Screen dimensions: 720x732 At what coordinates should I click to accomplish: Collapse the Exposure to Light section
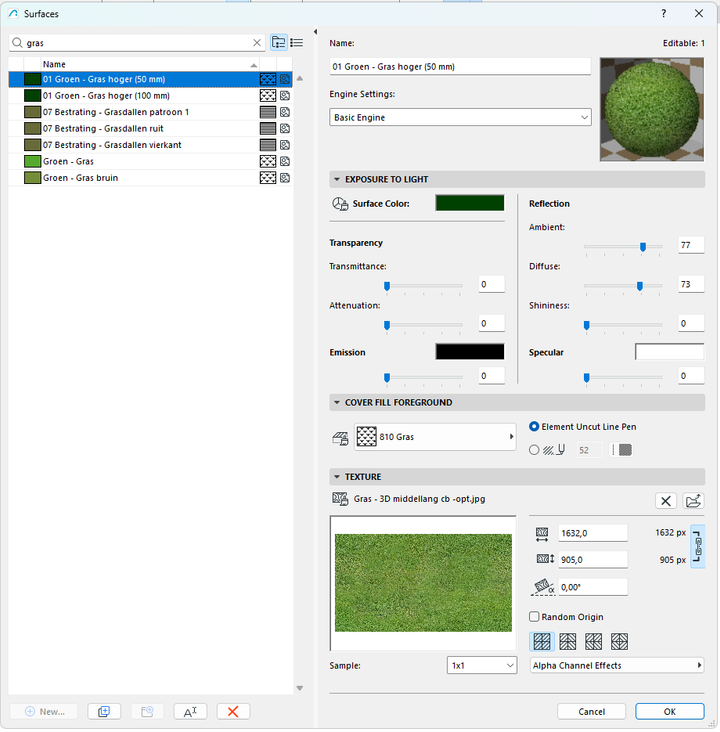click(x=337, y=179)
